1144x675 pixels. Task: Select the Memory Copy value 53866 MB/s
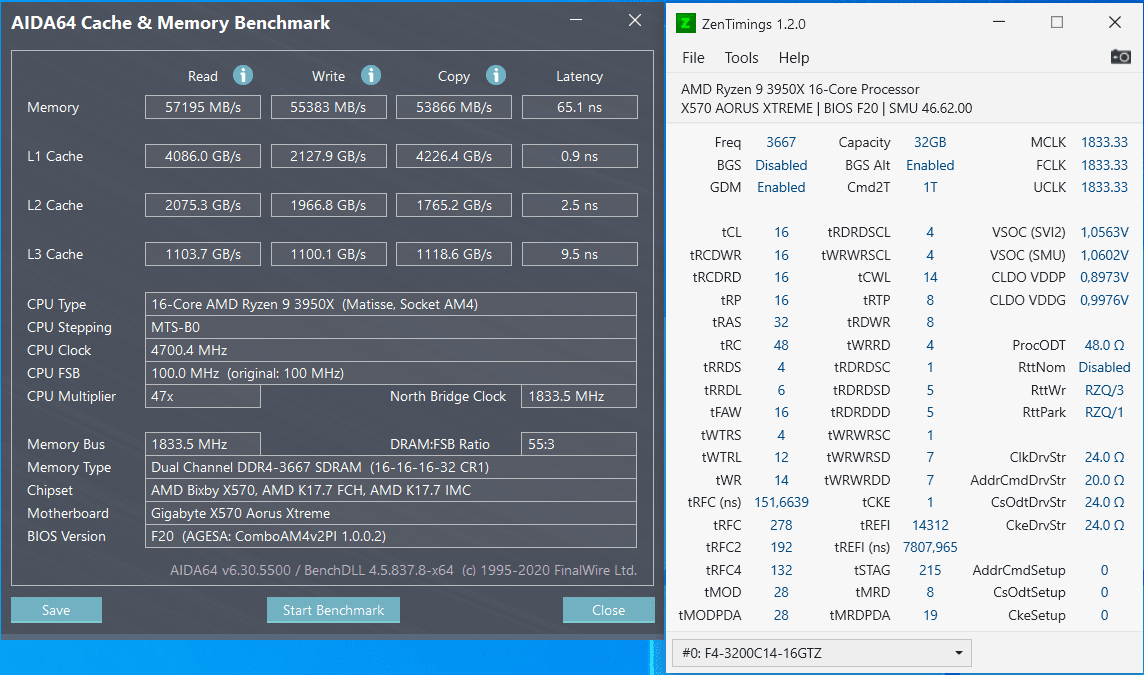click(x=454, y=107)
